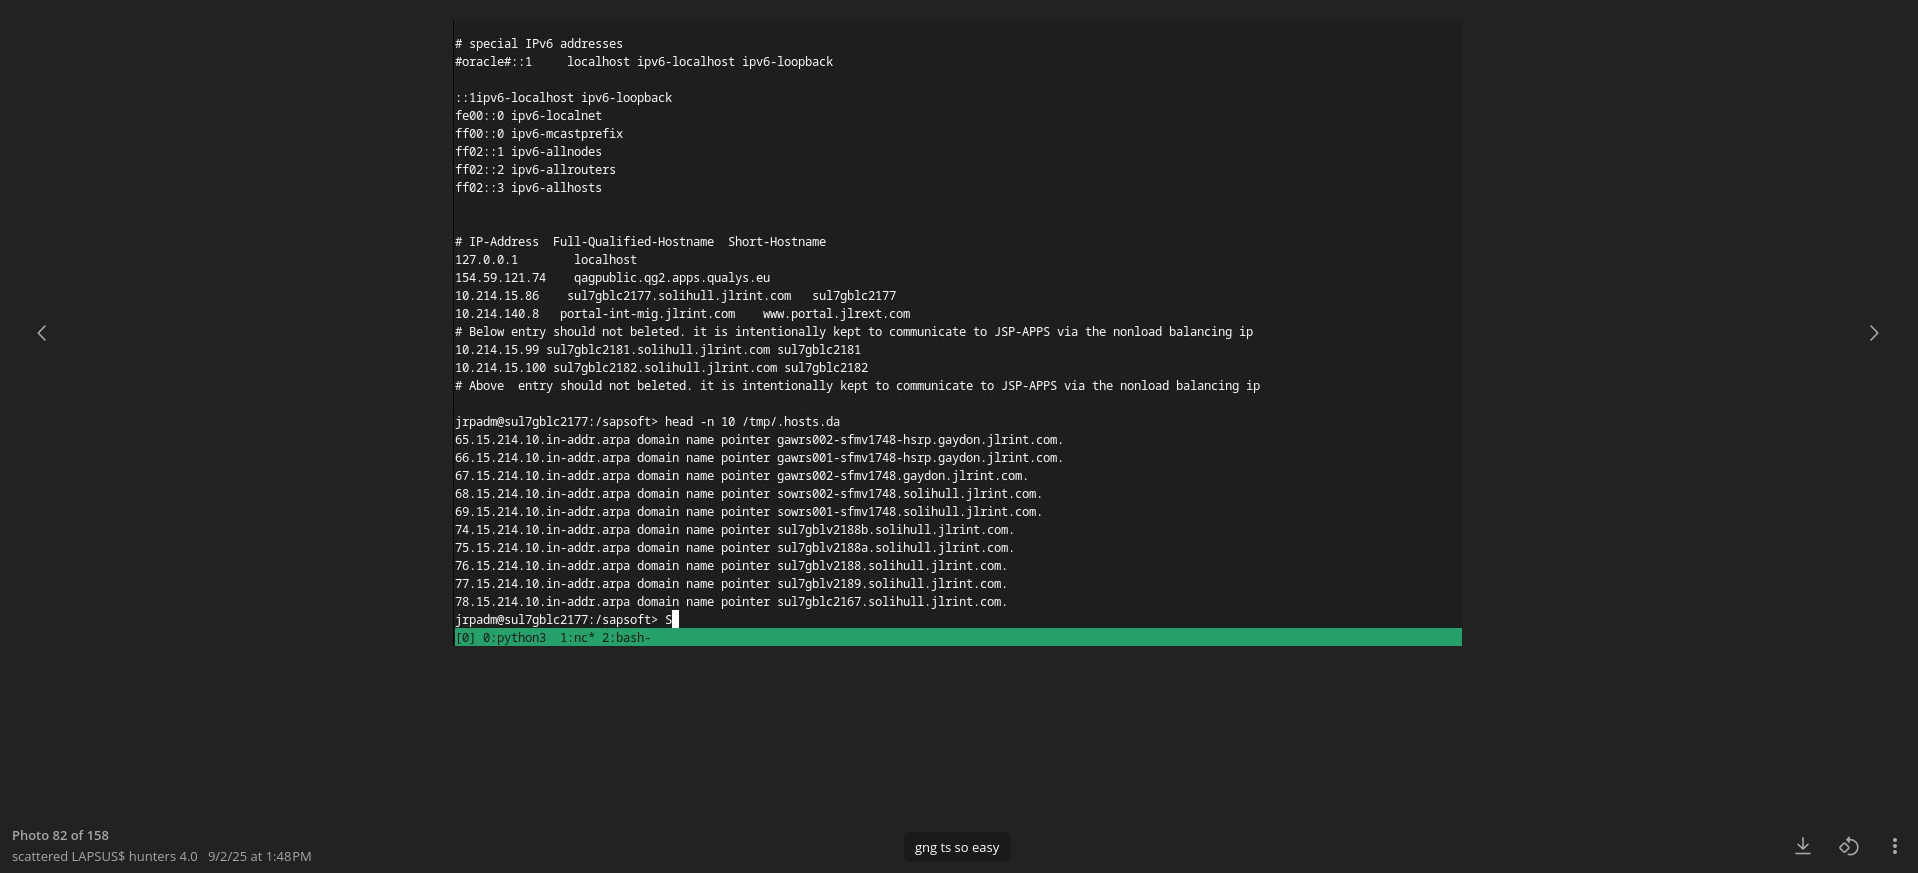Click the 'portal-int-mig.jlrint.com' hostname

647,314
